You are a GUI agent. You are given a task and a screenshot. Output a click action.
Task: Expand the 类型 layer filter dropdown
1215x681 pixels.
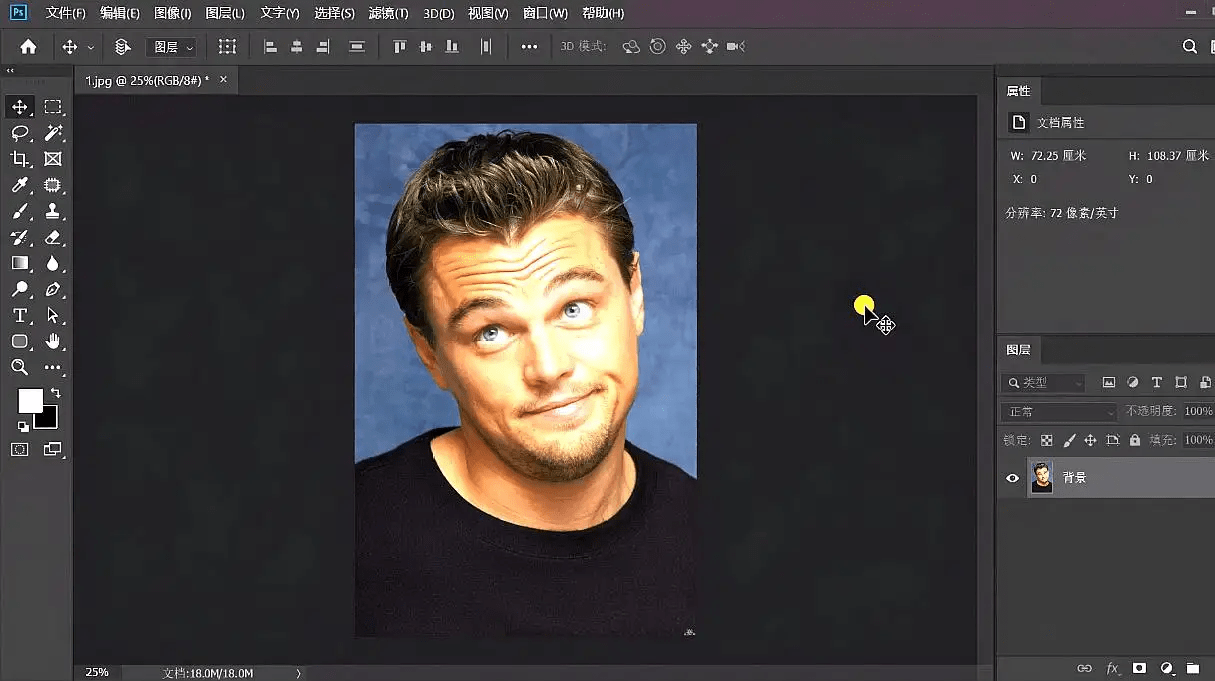(x=1044, y=383)
